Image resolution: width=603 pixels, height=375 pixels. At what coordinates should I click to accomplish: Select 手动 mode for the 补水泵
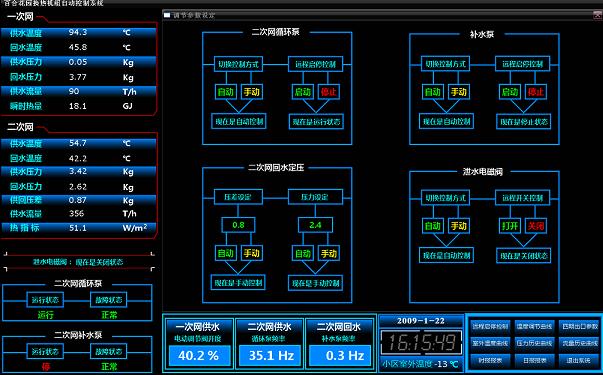tap(458, 92)
